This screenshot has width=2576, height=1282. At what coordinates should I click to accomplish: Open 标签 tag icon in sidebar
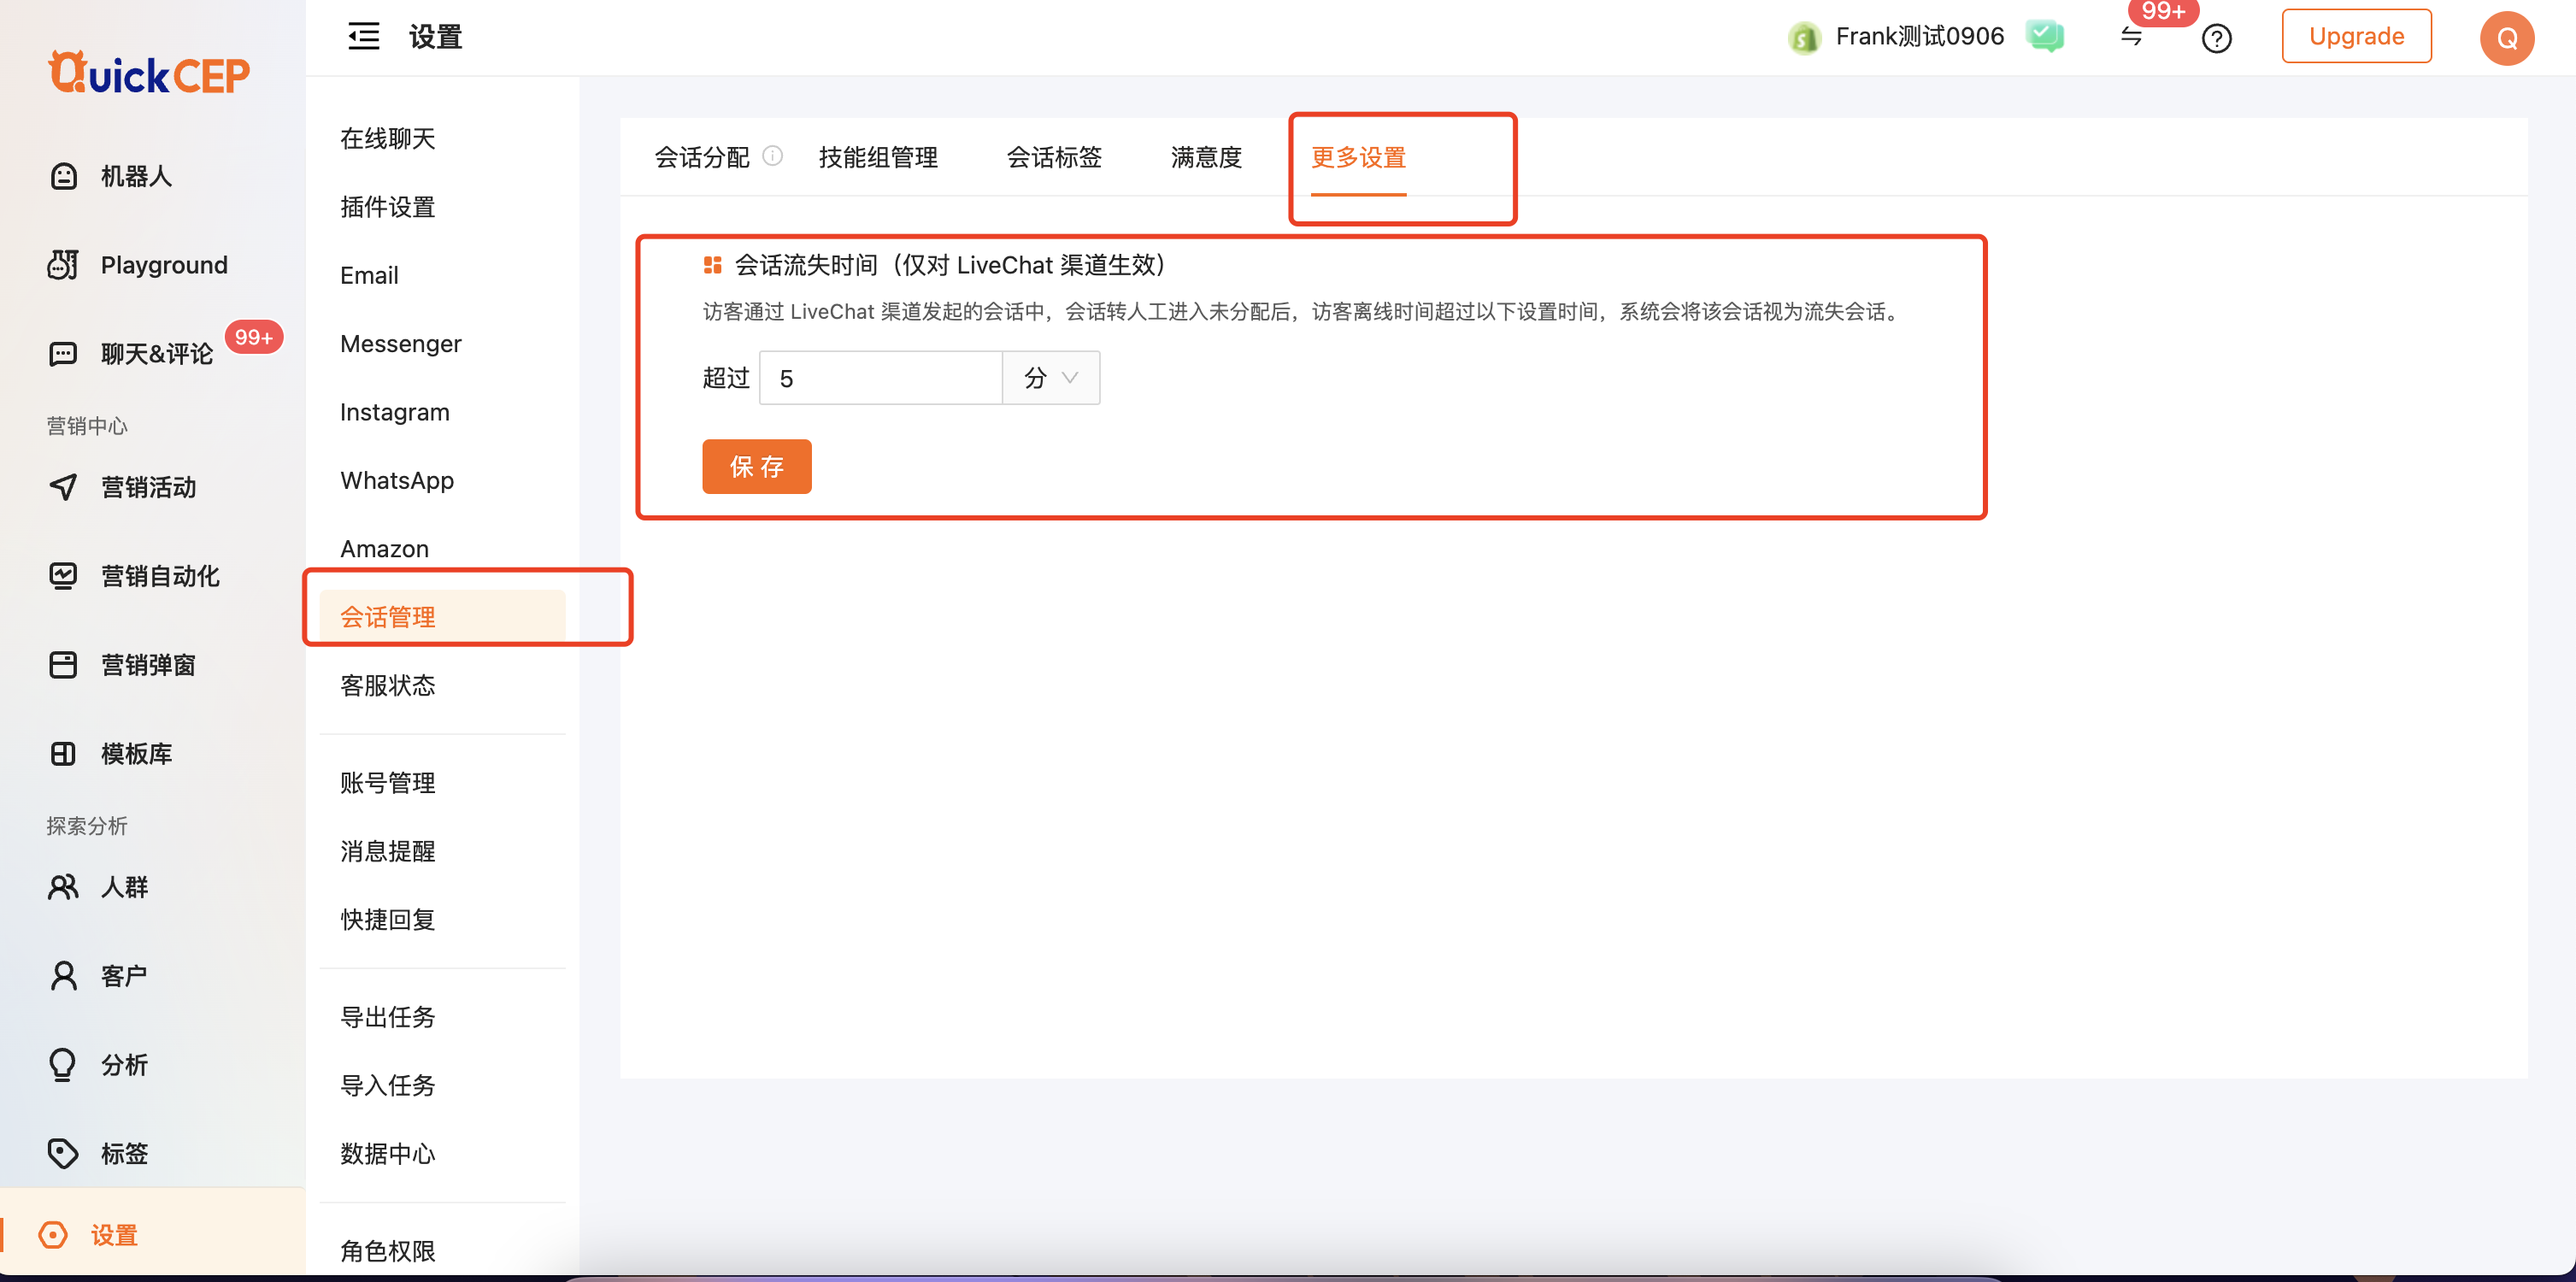(63, 1153)
